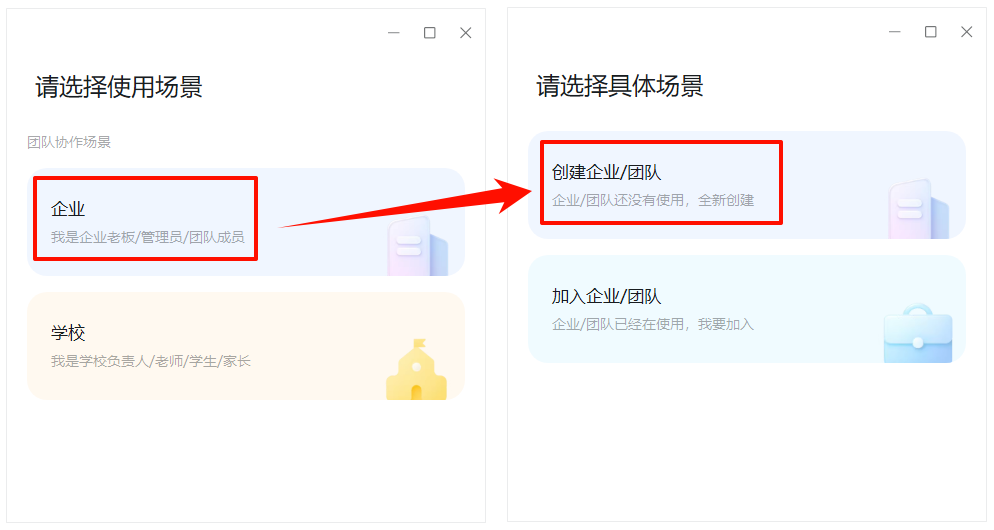This screenshot has height=530, width=994.
Task: Click the 请选择具体场景 heading
Action: 619,86
